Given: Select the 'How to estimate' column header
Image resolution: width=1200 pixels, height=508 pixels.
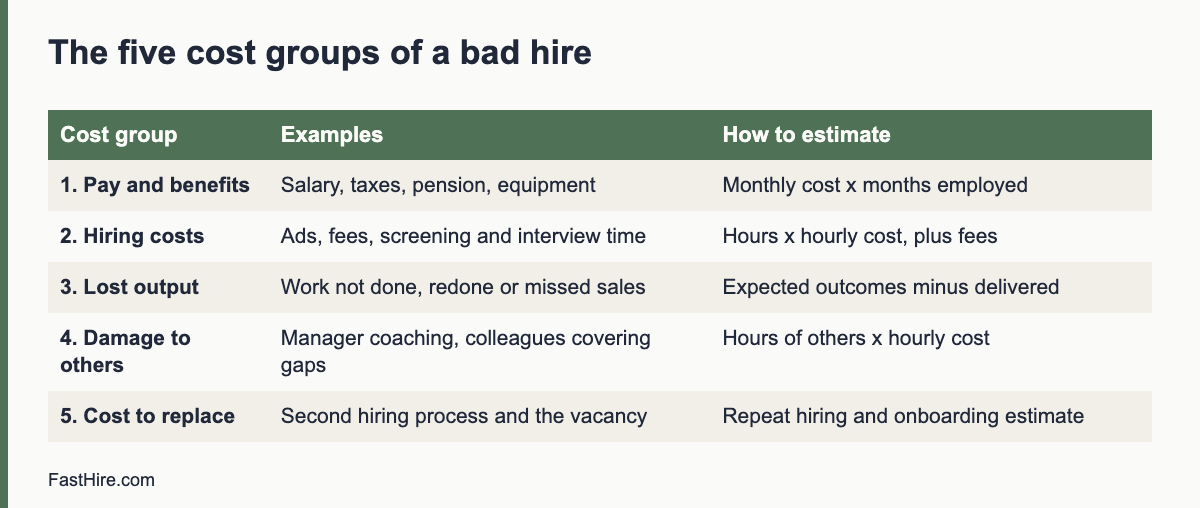Looking at the screenshot, I should pos(806,134).
